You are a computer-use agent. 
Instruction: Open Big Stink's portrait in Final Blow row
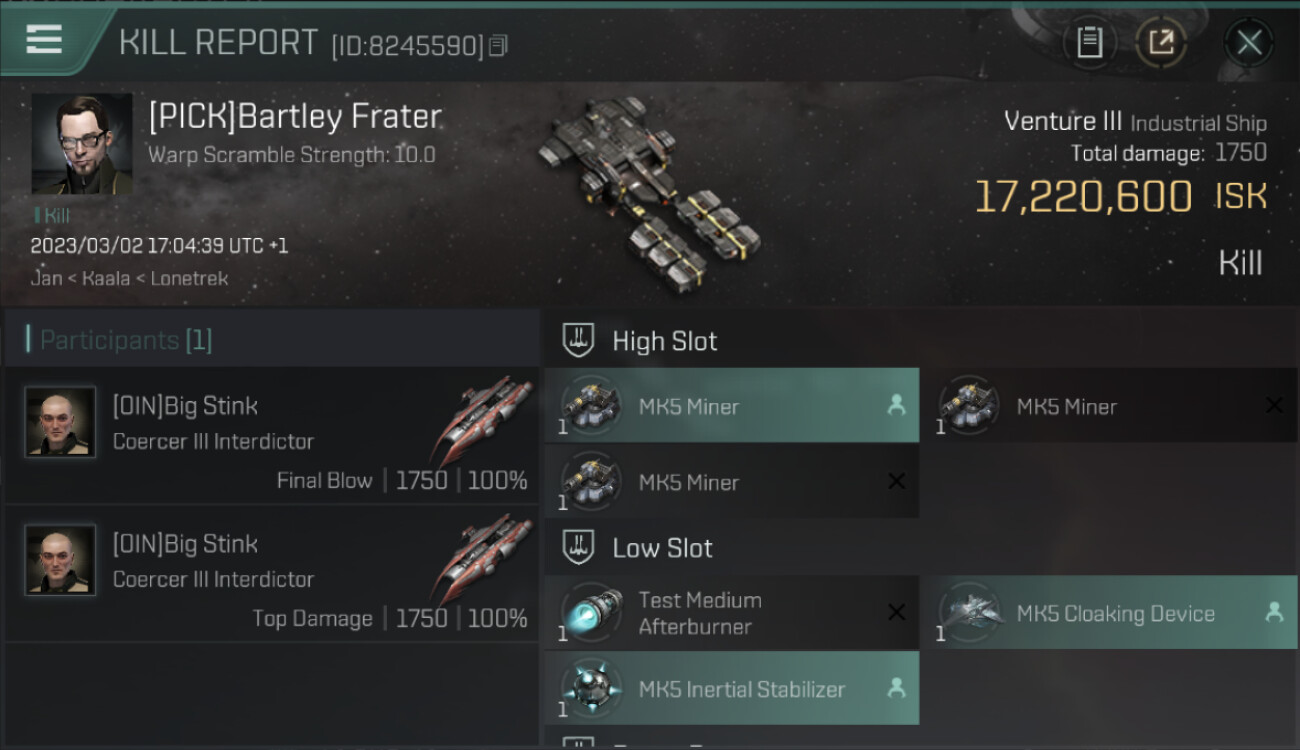[x=60, y=422]
